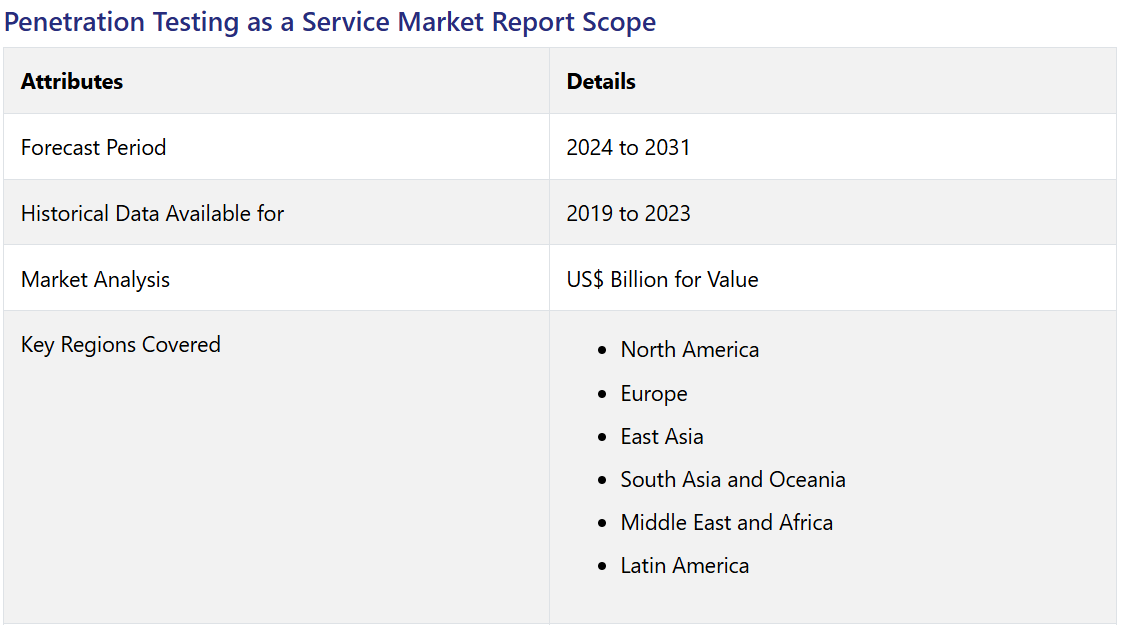Click the 2024 to 2031 value cell
The image size is (1123, 625).
628,148
